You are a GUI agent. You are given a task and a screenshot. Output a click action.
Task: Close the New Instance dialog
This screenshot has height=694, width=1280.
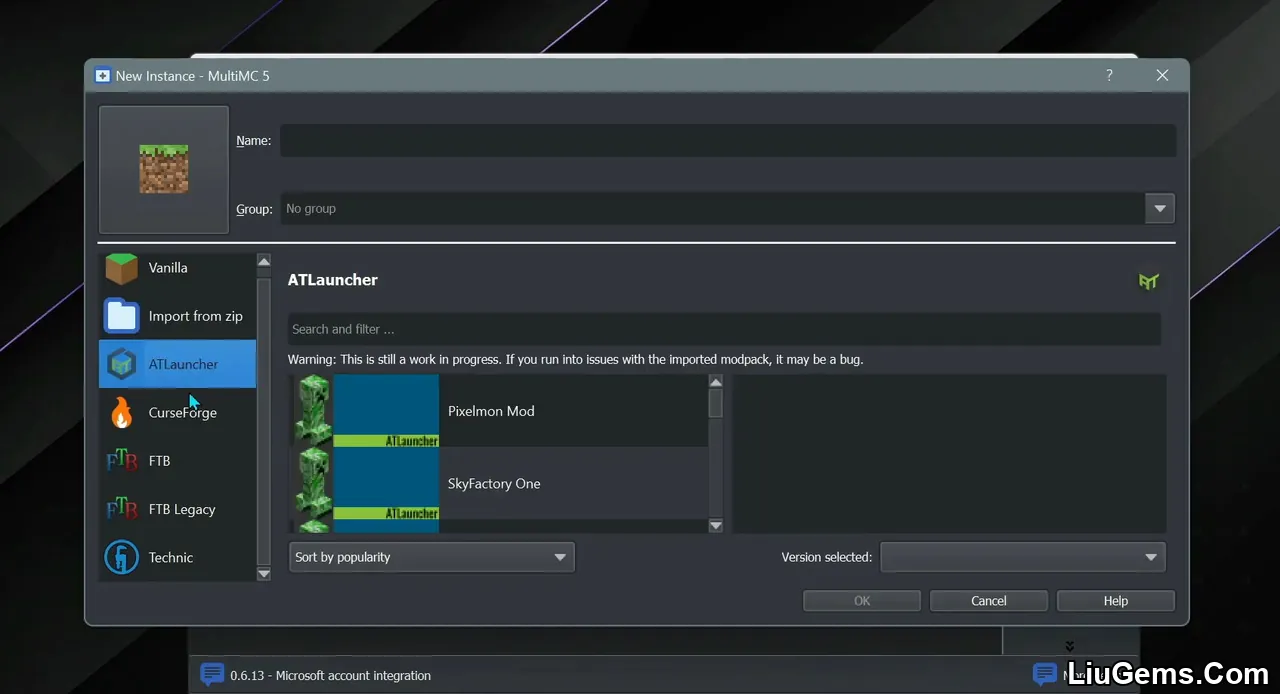click(x=1162, y=75)
